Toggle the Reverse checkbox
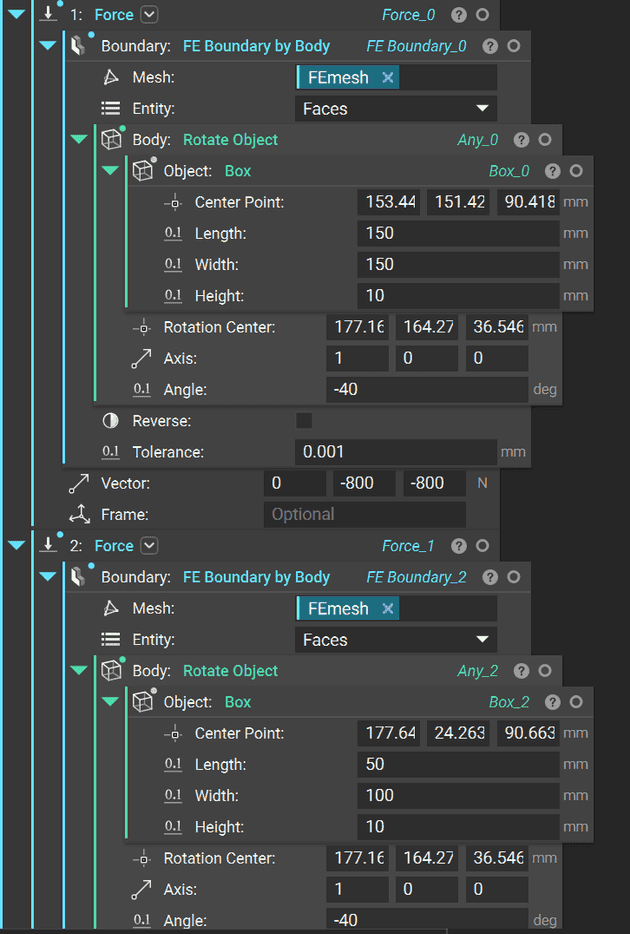The image size is (630, 934). (x=304, y=421)
